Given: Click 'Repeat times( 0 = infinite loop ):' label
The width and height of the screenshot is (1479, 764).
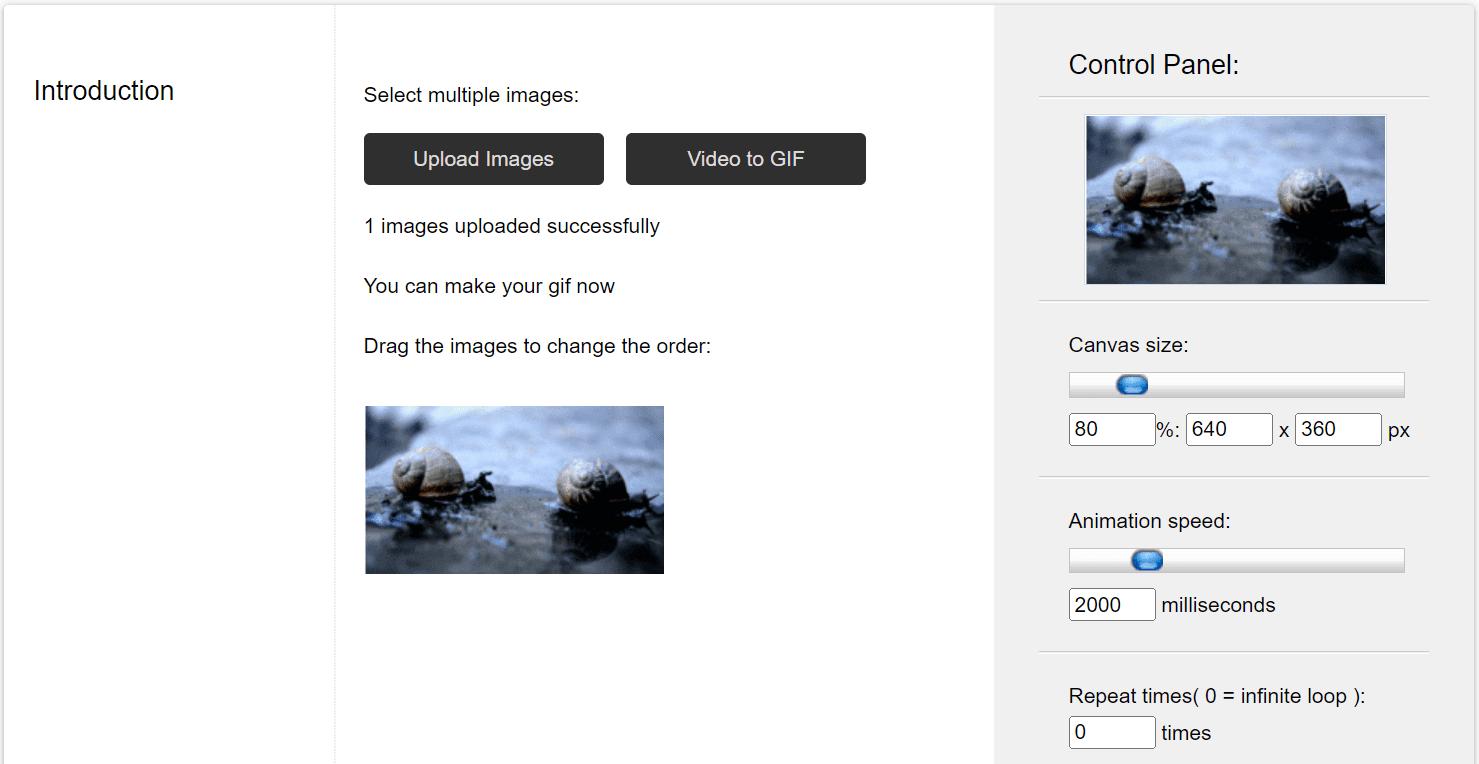Looking at the screenshot, I should click(1217, 696).
